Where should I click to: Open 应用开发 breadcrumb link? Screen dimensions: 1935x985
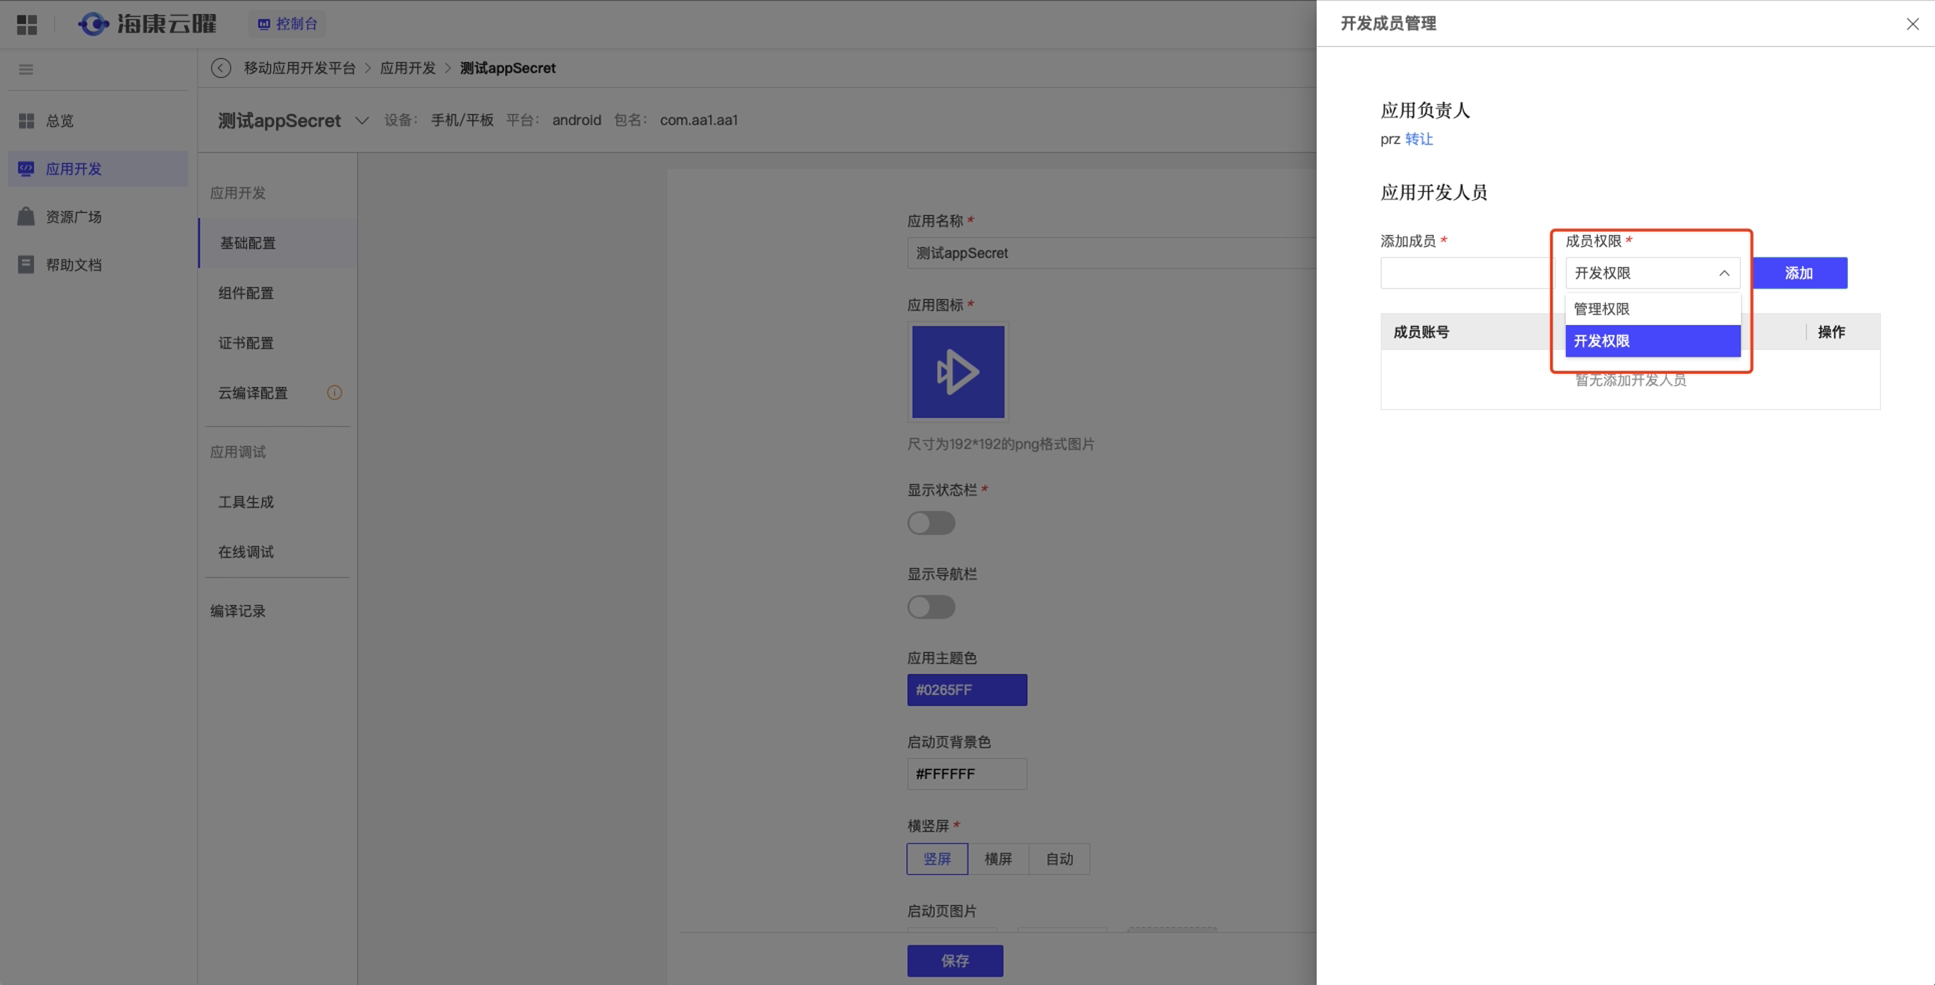pyautogui.click(x=408, y=68)
